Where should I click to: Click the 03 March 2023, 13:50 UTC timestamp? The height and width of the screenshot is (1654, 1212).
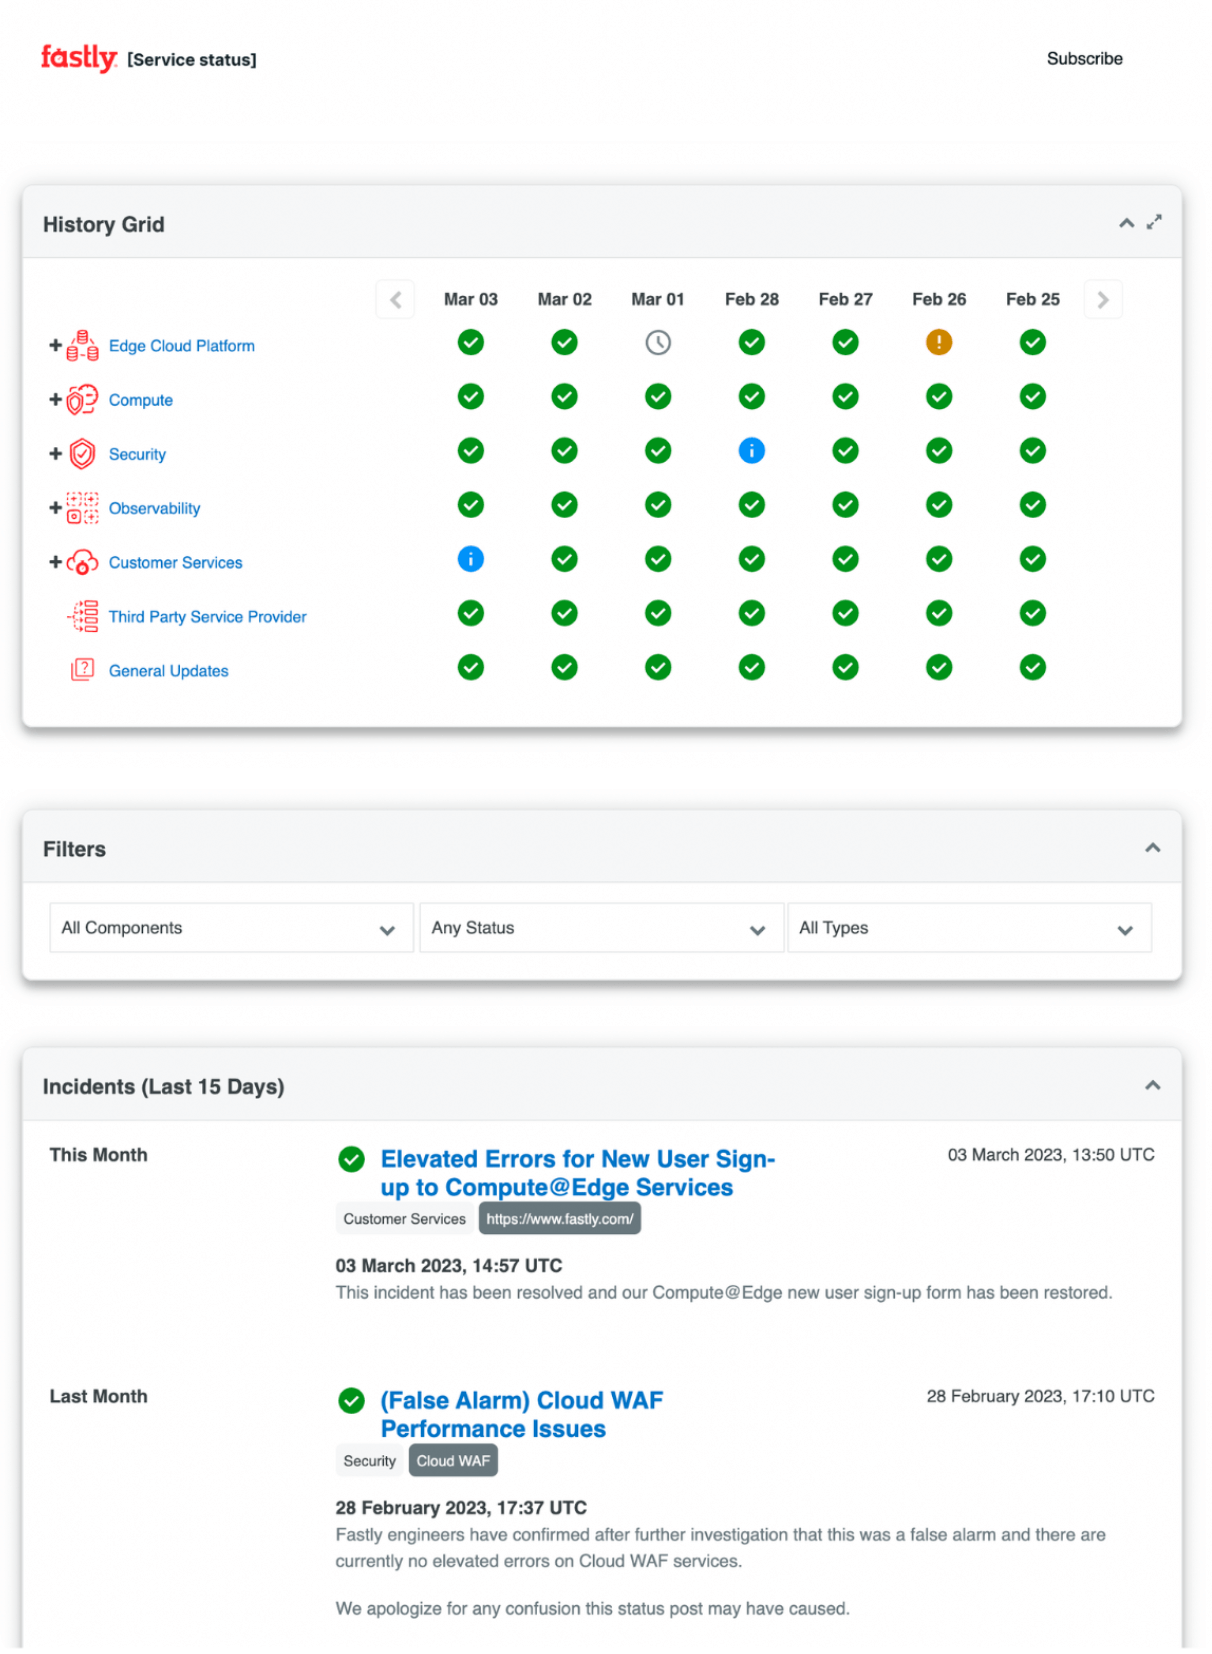1051,1155
